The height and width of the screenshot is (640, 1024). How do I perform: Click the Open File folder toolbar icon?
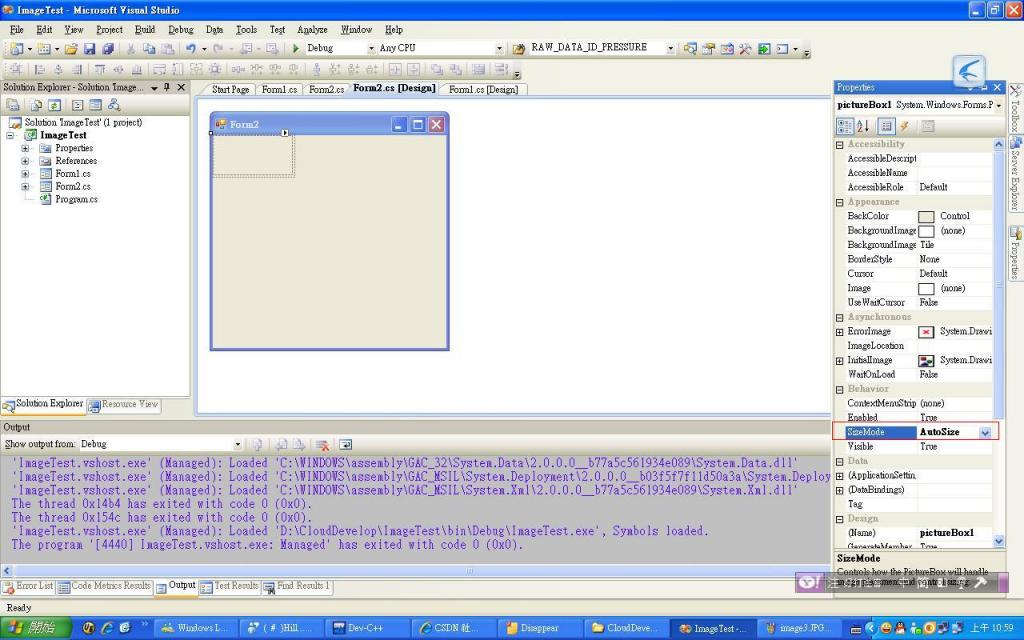[71, 48]
